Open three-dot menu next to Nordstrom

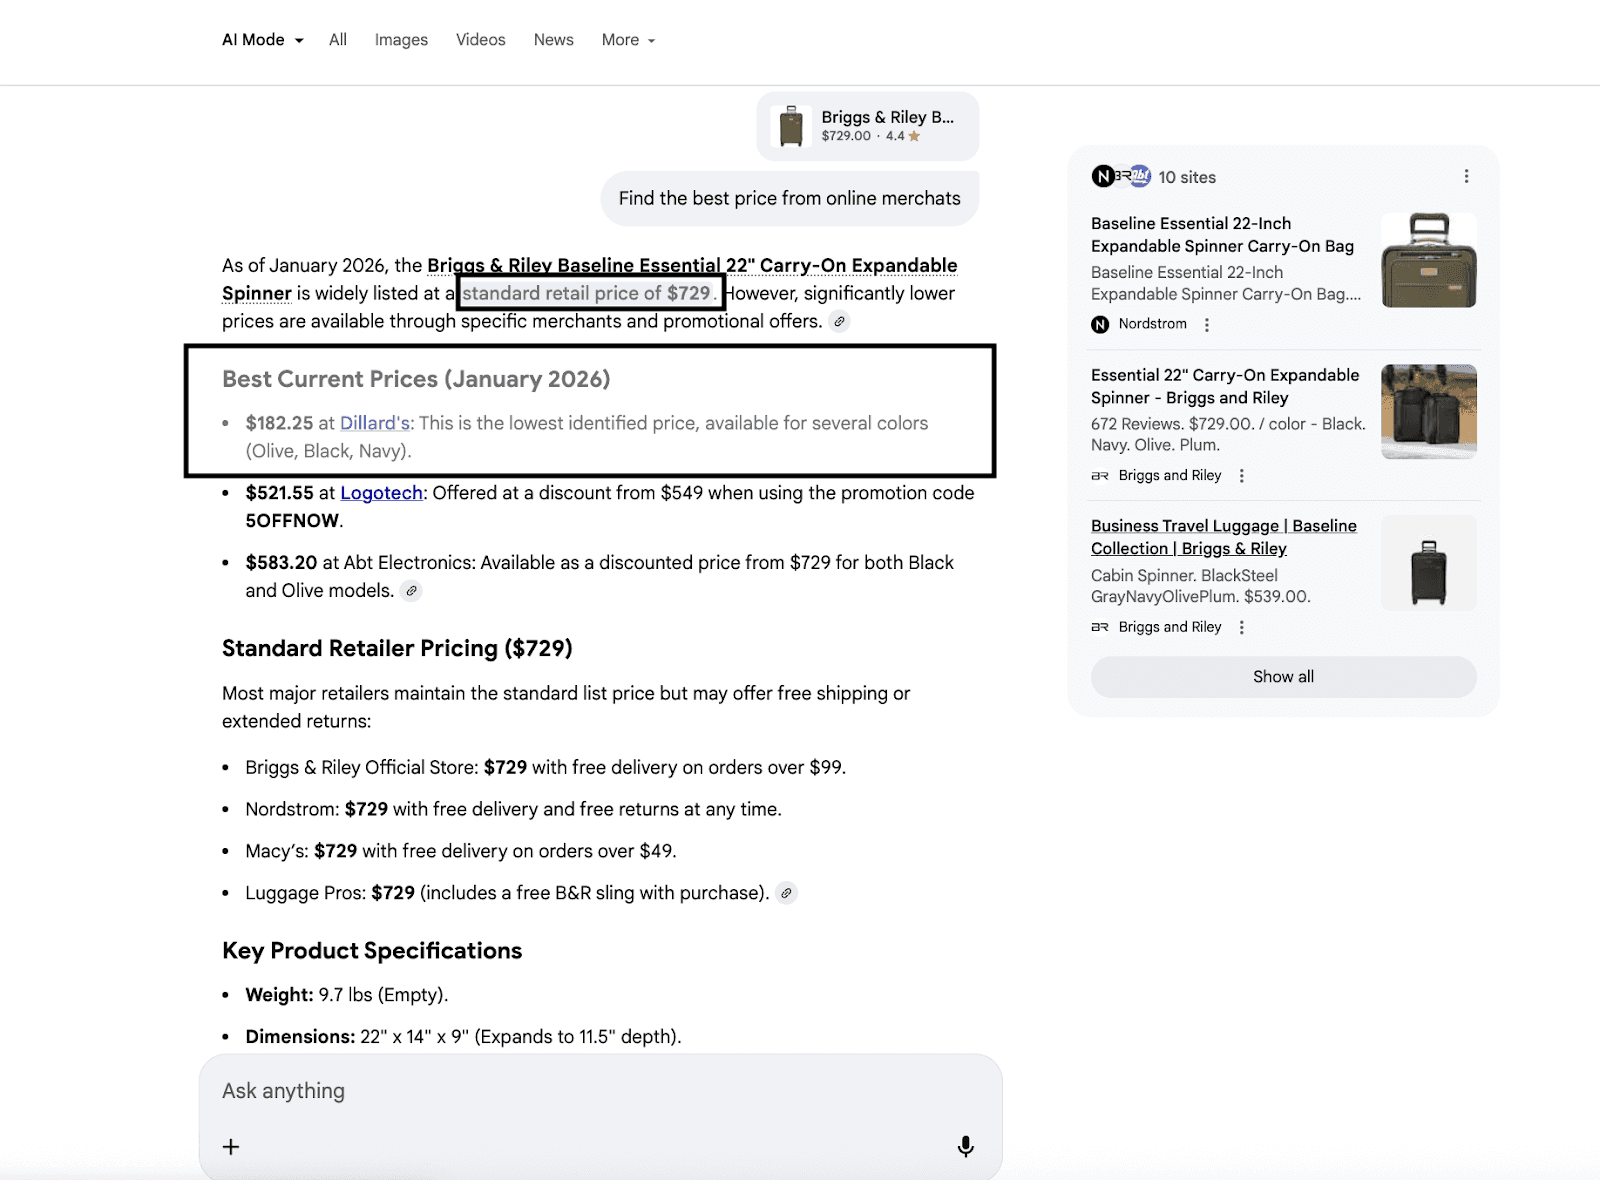(1207, 325)
